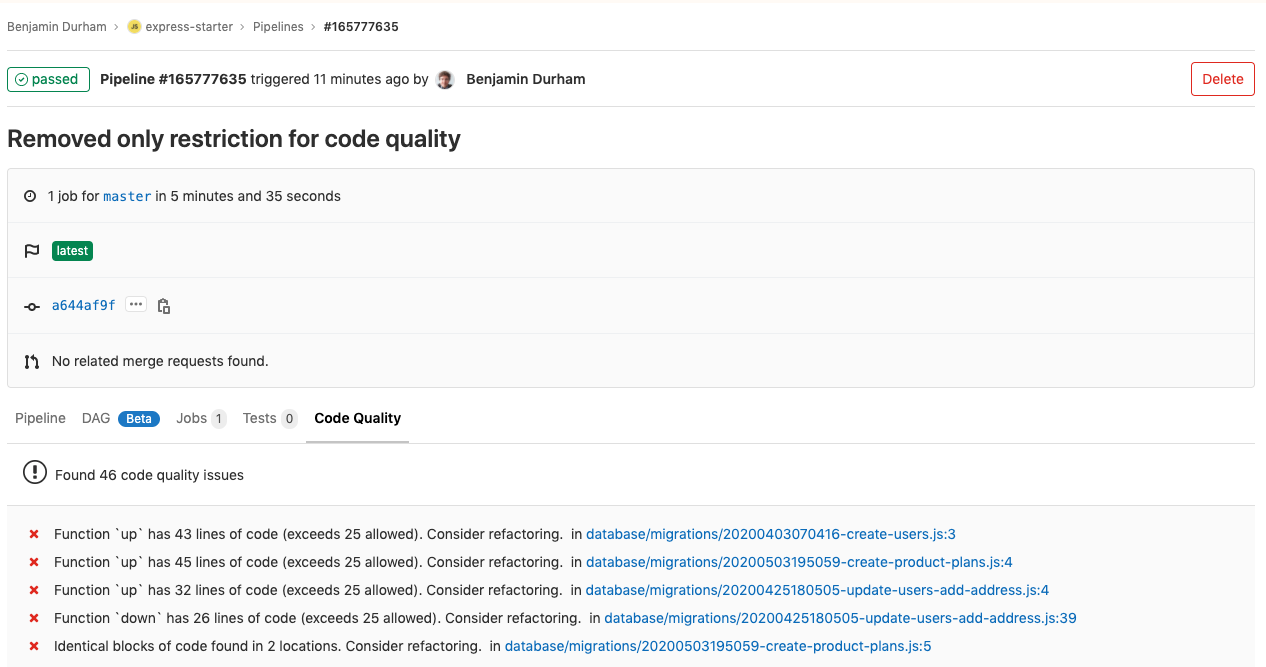This screenshot has width=1266, height=667.
Task: Click 'No related merge requests found.' text
Action: 160,361
